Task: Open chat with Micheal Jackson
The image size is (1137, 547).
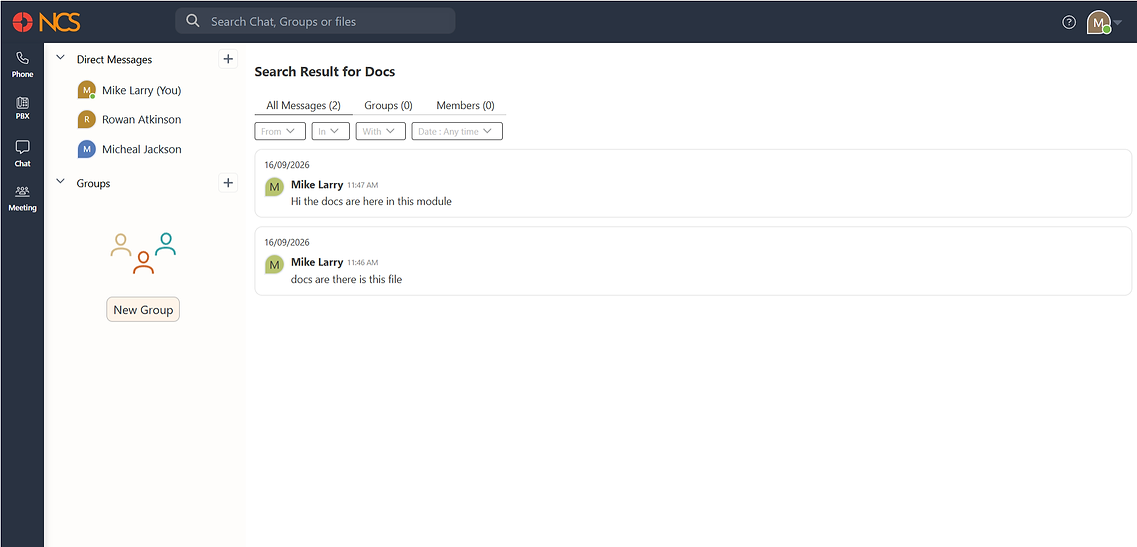Action: 141,149
